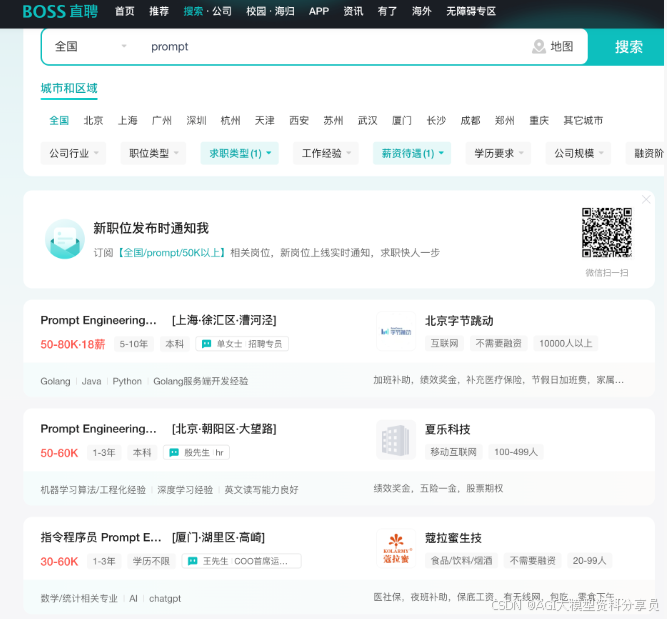Open 有了 in top navigation

tap(387, 11)
